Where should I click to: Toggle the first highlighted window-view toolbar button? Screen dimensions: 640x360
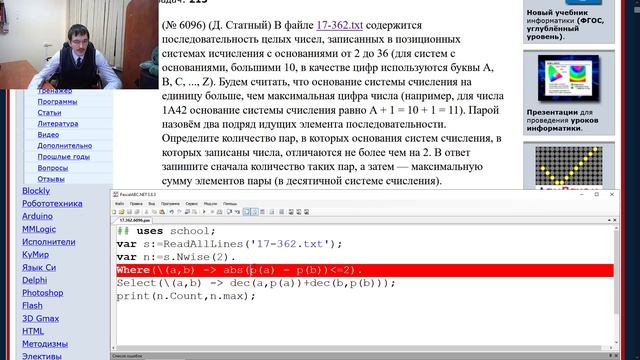point(246,212)
